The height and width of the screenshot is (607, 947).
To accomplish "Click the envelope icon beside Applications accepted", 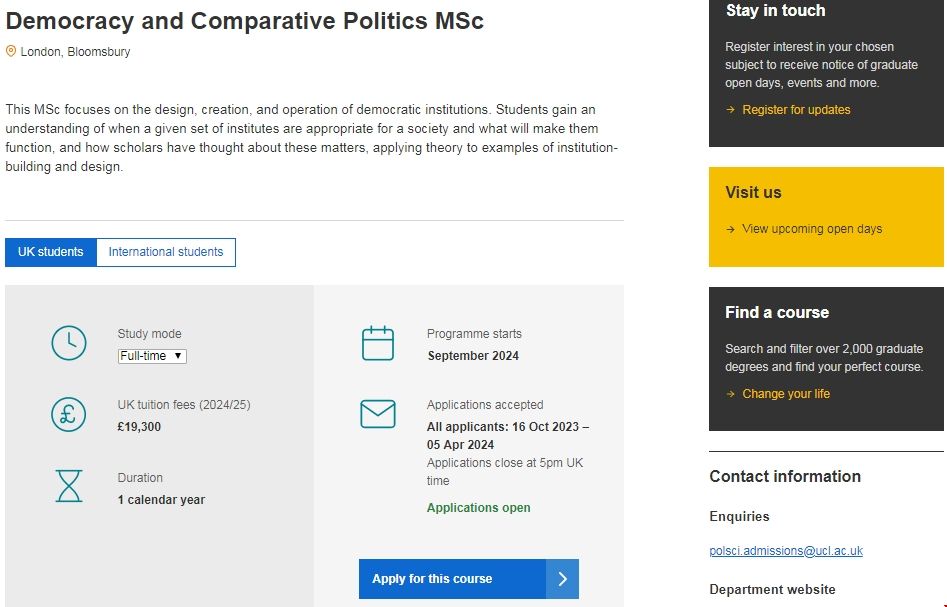I will (x=378, y=414).
